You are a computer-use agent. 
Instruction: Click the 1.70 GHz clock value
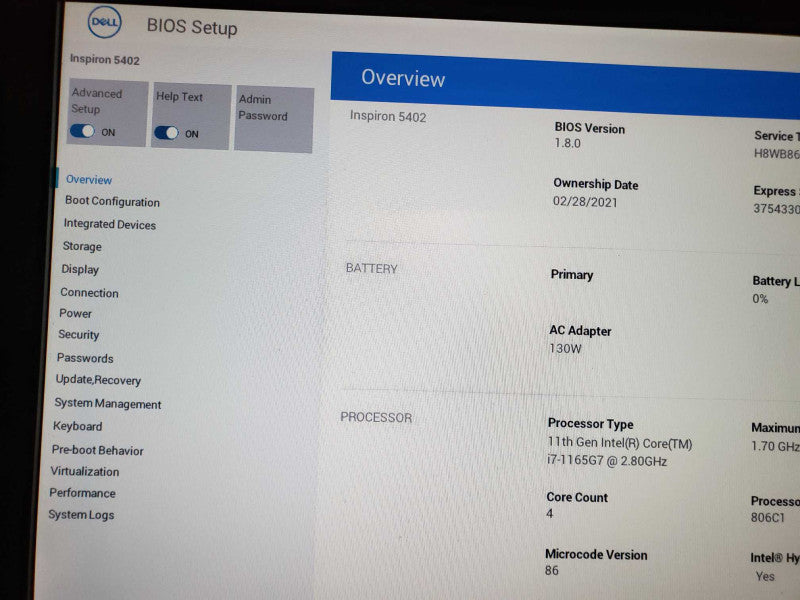pos(775,446)
